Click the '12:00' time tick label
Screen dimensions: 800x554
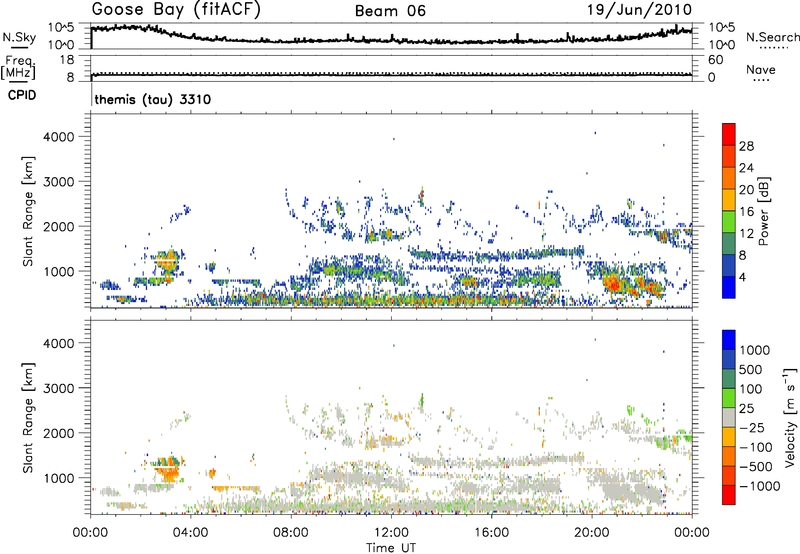(391, 533)
